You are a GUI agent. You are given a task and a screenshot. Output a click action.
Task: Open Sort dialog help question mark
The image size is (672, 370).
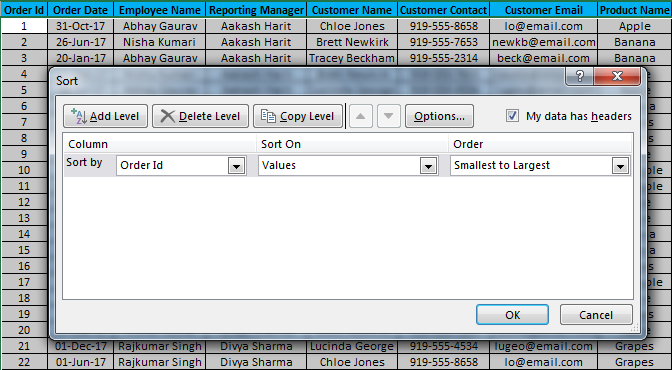point(579,76)
